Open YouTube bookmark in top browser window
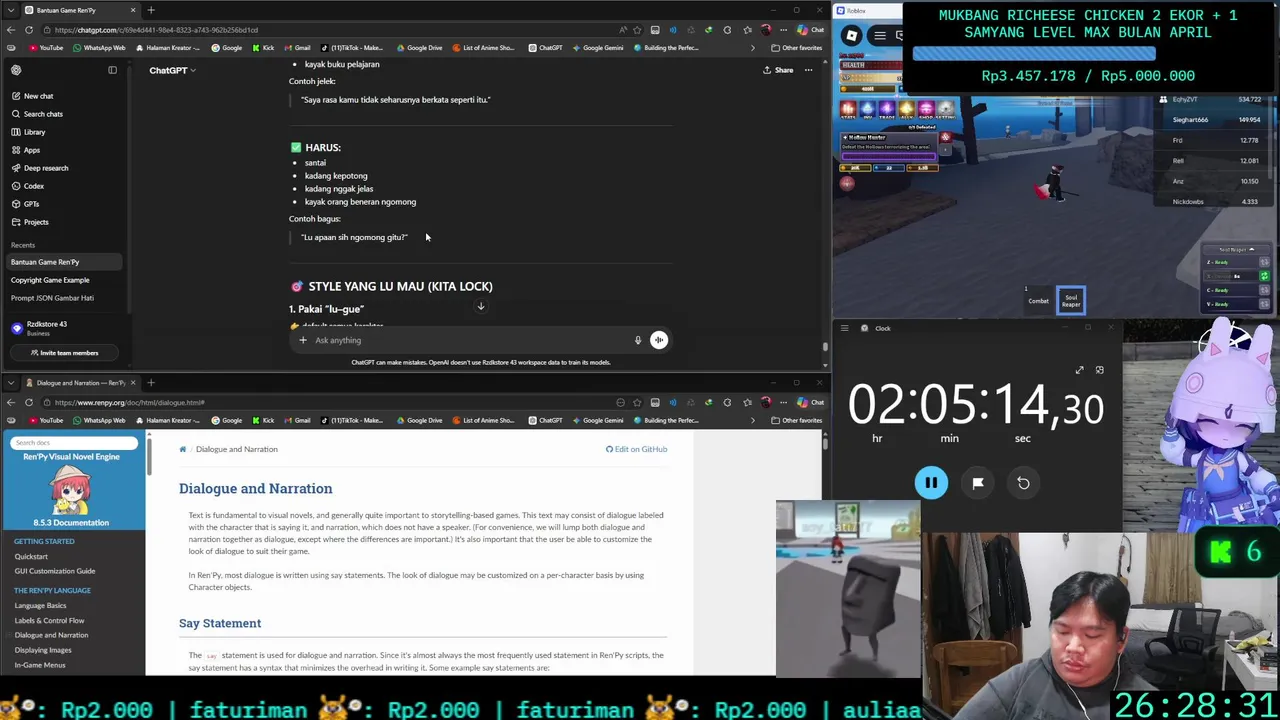This screenshot has height=720, width=1280. tap(46, 47)
